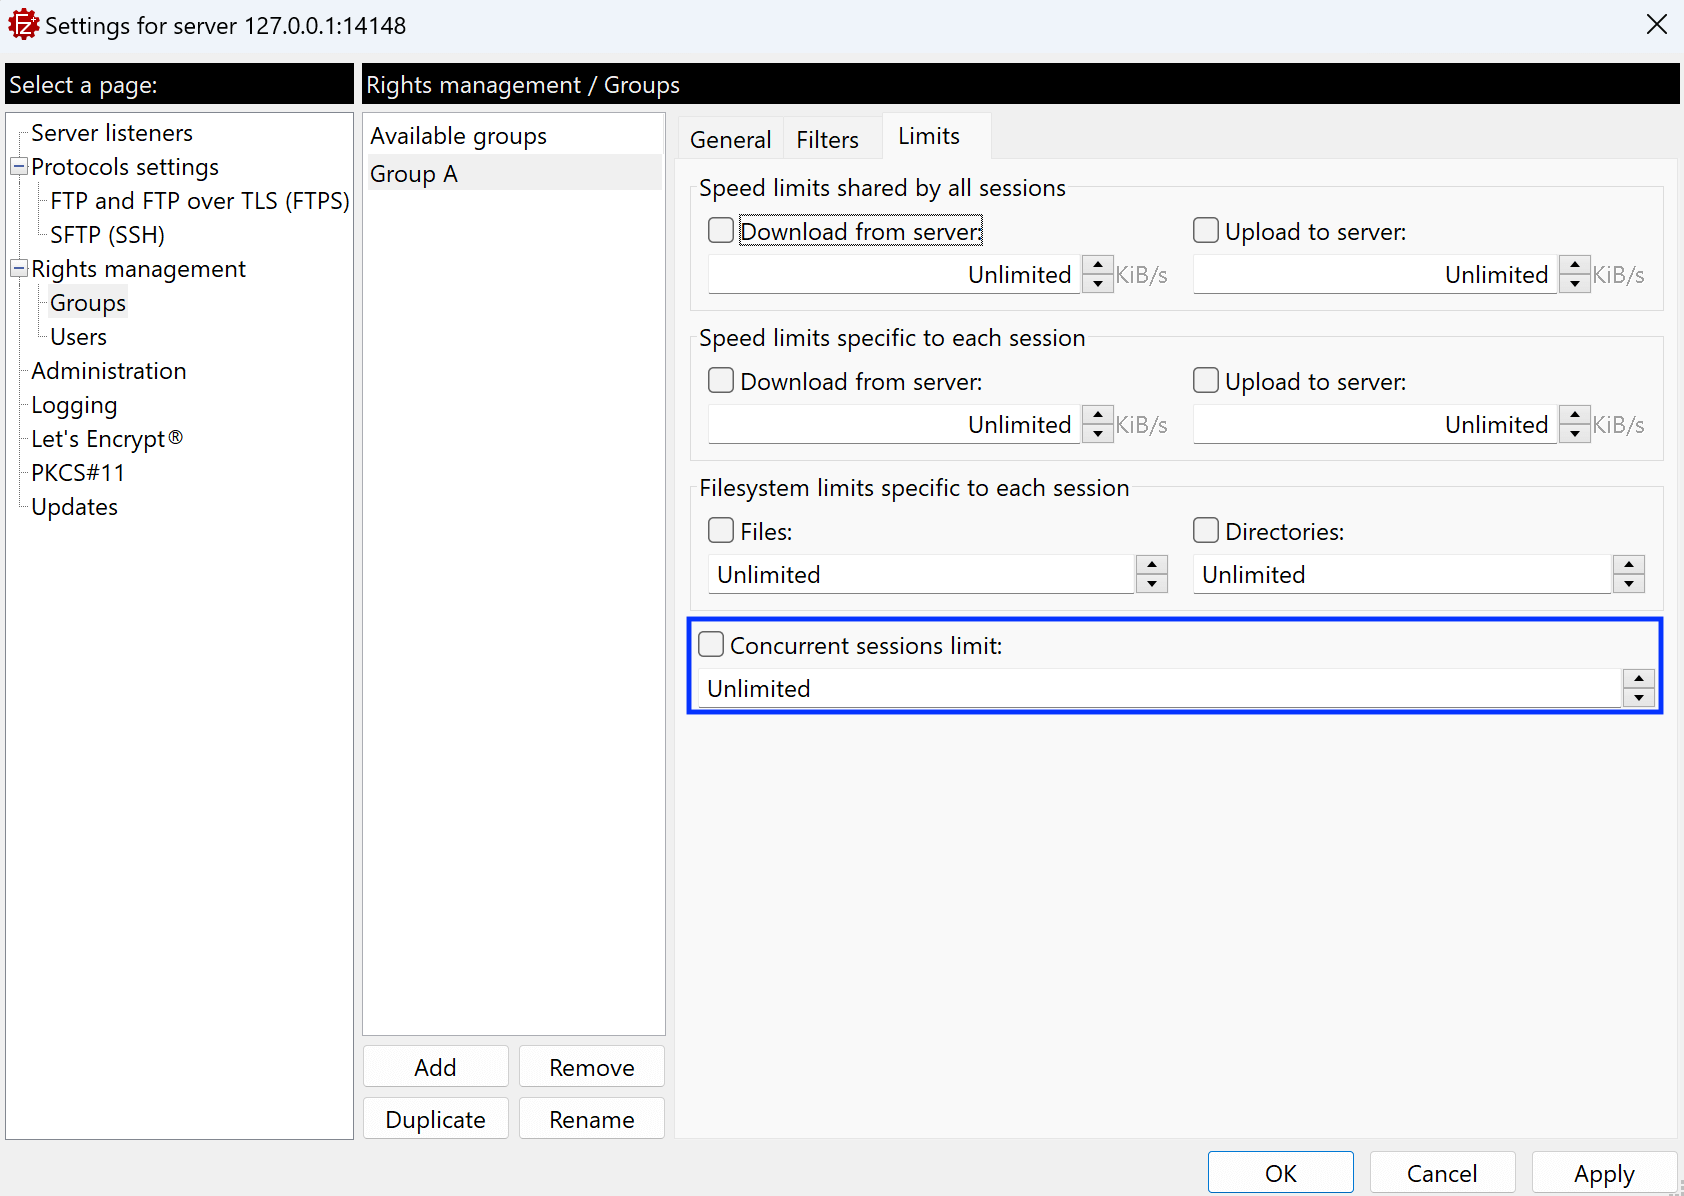The image size is (1684, 1196).
Task: Collapse the Protocols settings tree node
Action: [x=18, y=167]
